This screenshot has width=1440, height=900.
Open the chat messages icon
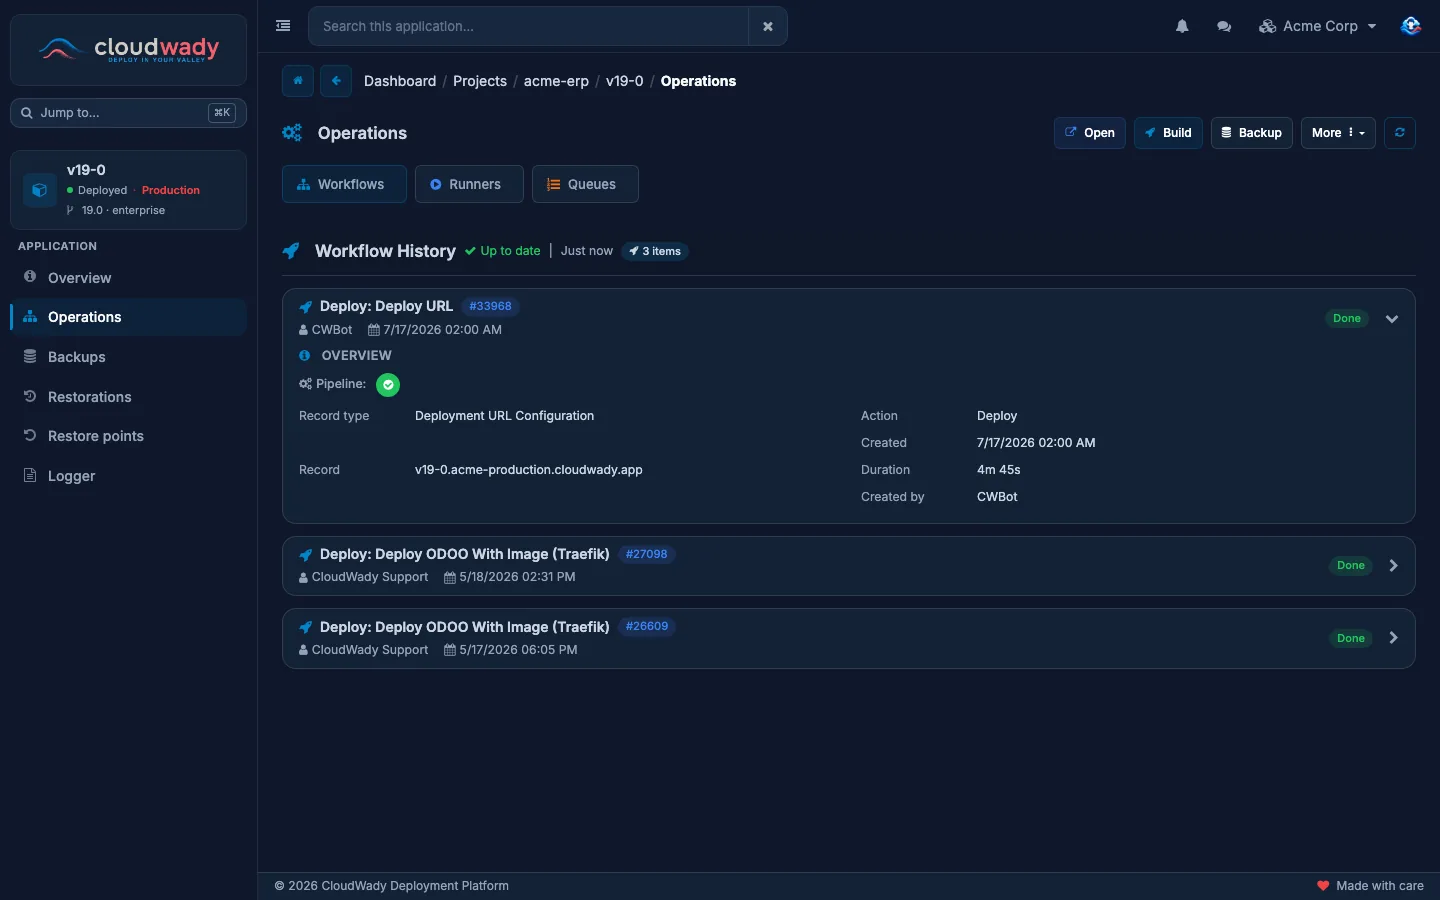(1224, 26)
